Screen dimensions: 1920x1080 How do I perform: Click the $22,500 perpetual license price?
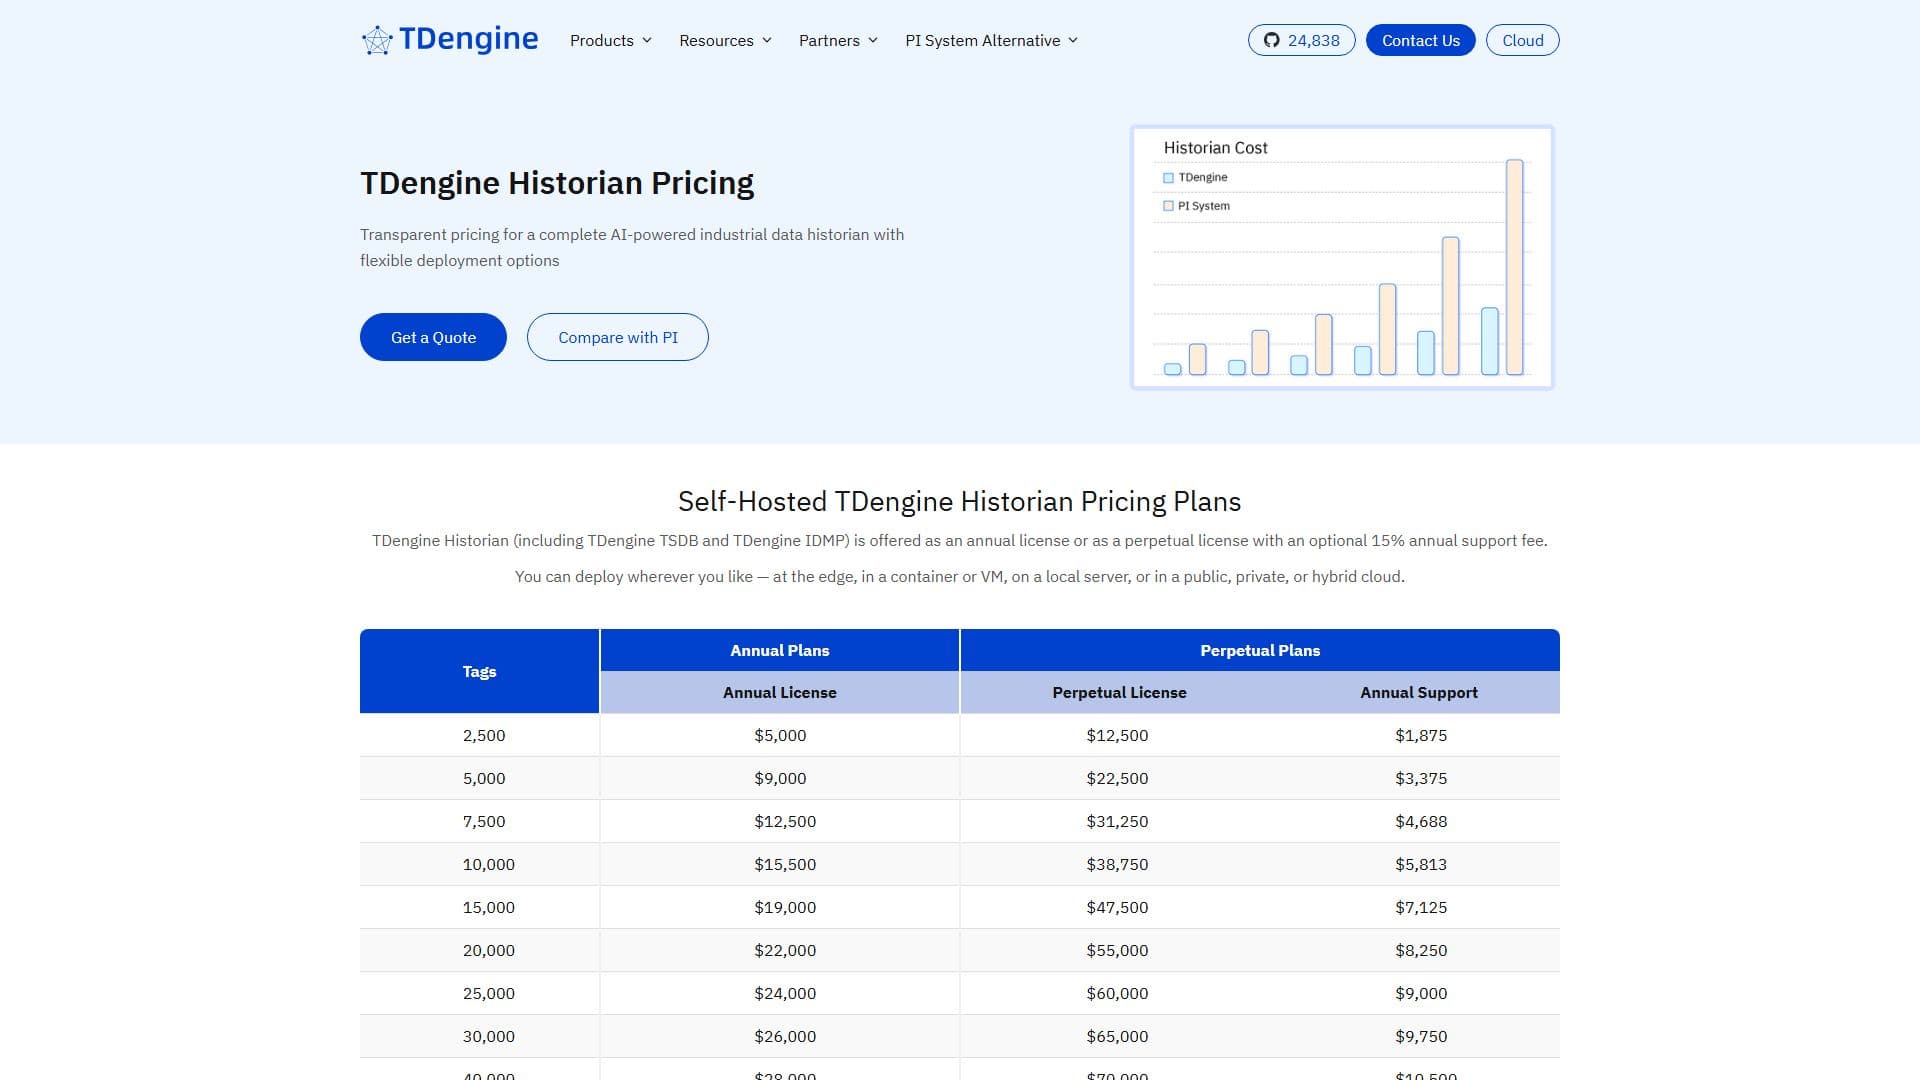[x=1117, y=778]
